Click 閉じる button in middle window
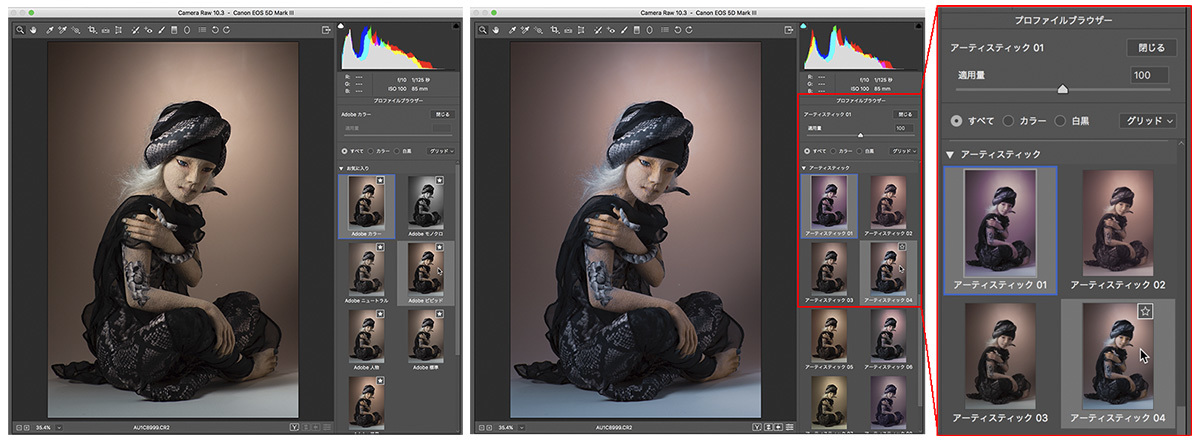This screenshot has height=441, width=1200. click(905, 114)
